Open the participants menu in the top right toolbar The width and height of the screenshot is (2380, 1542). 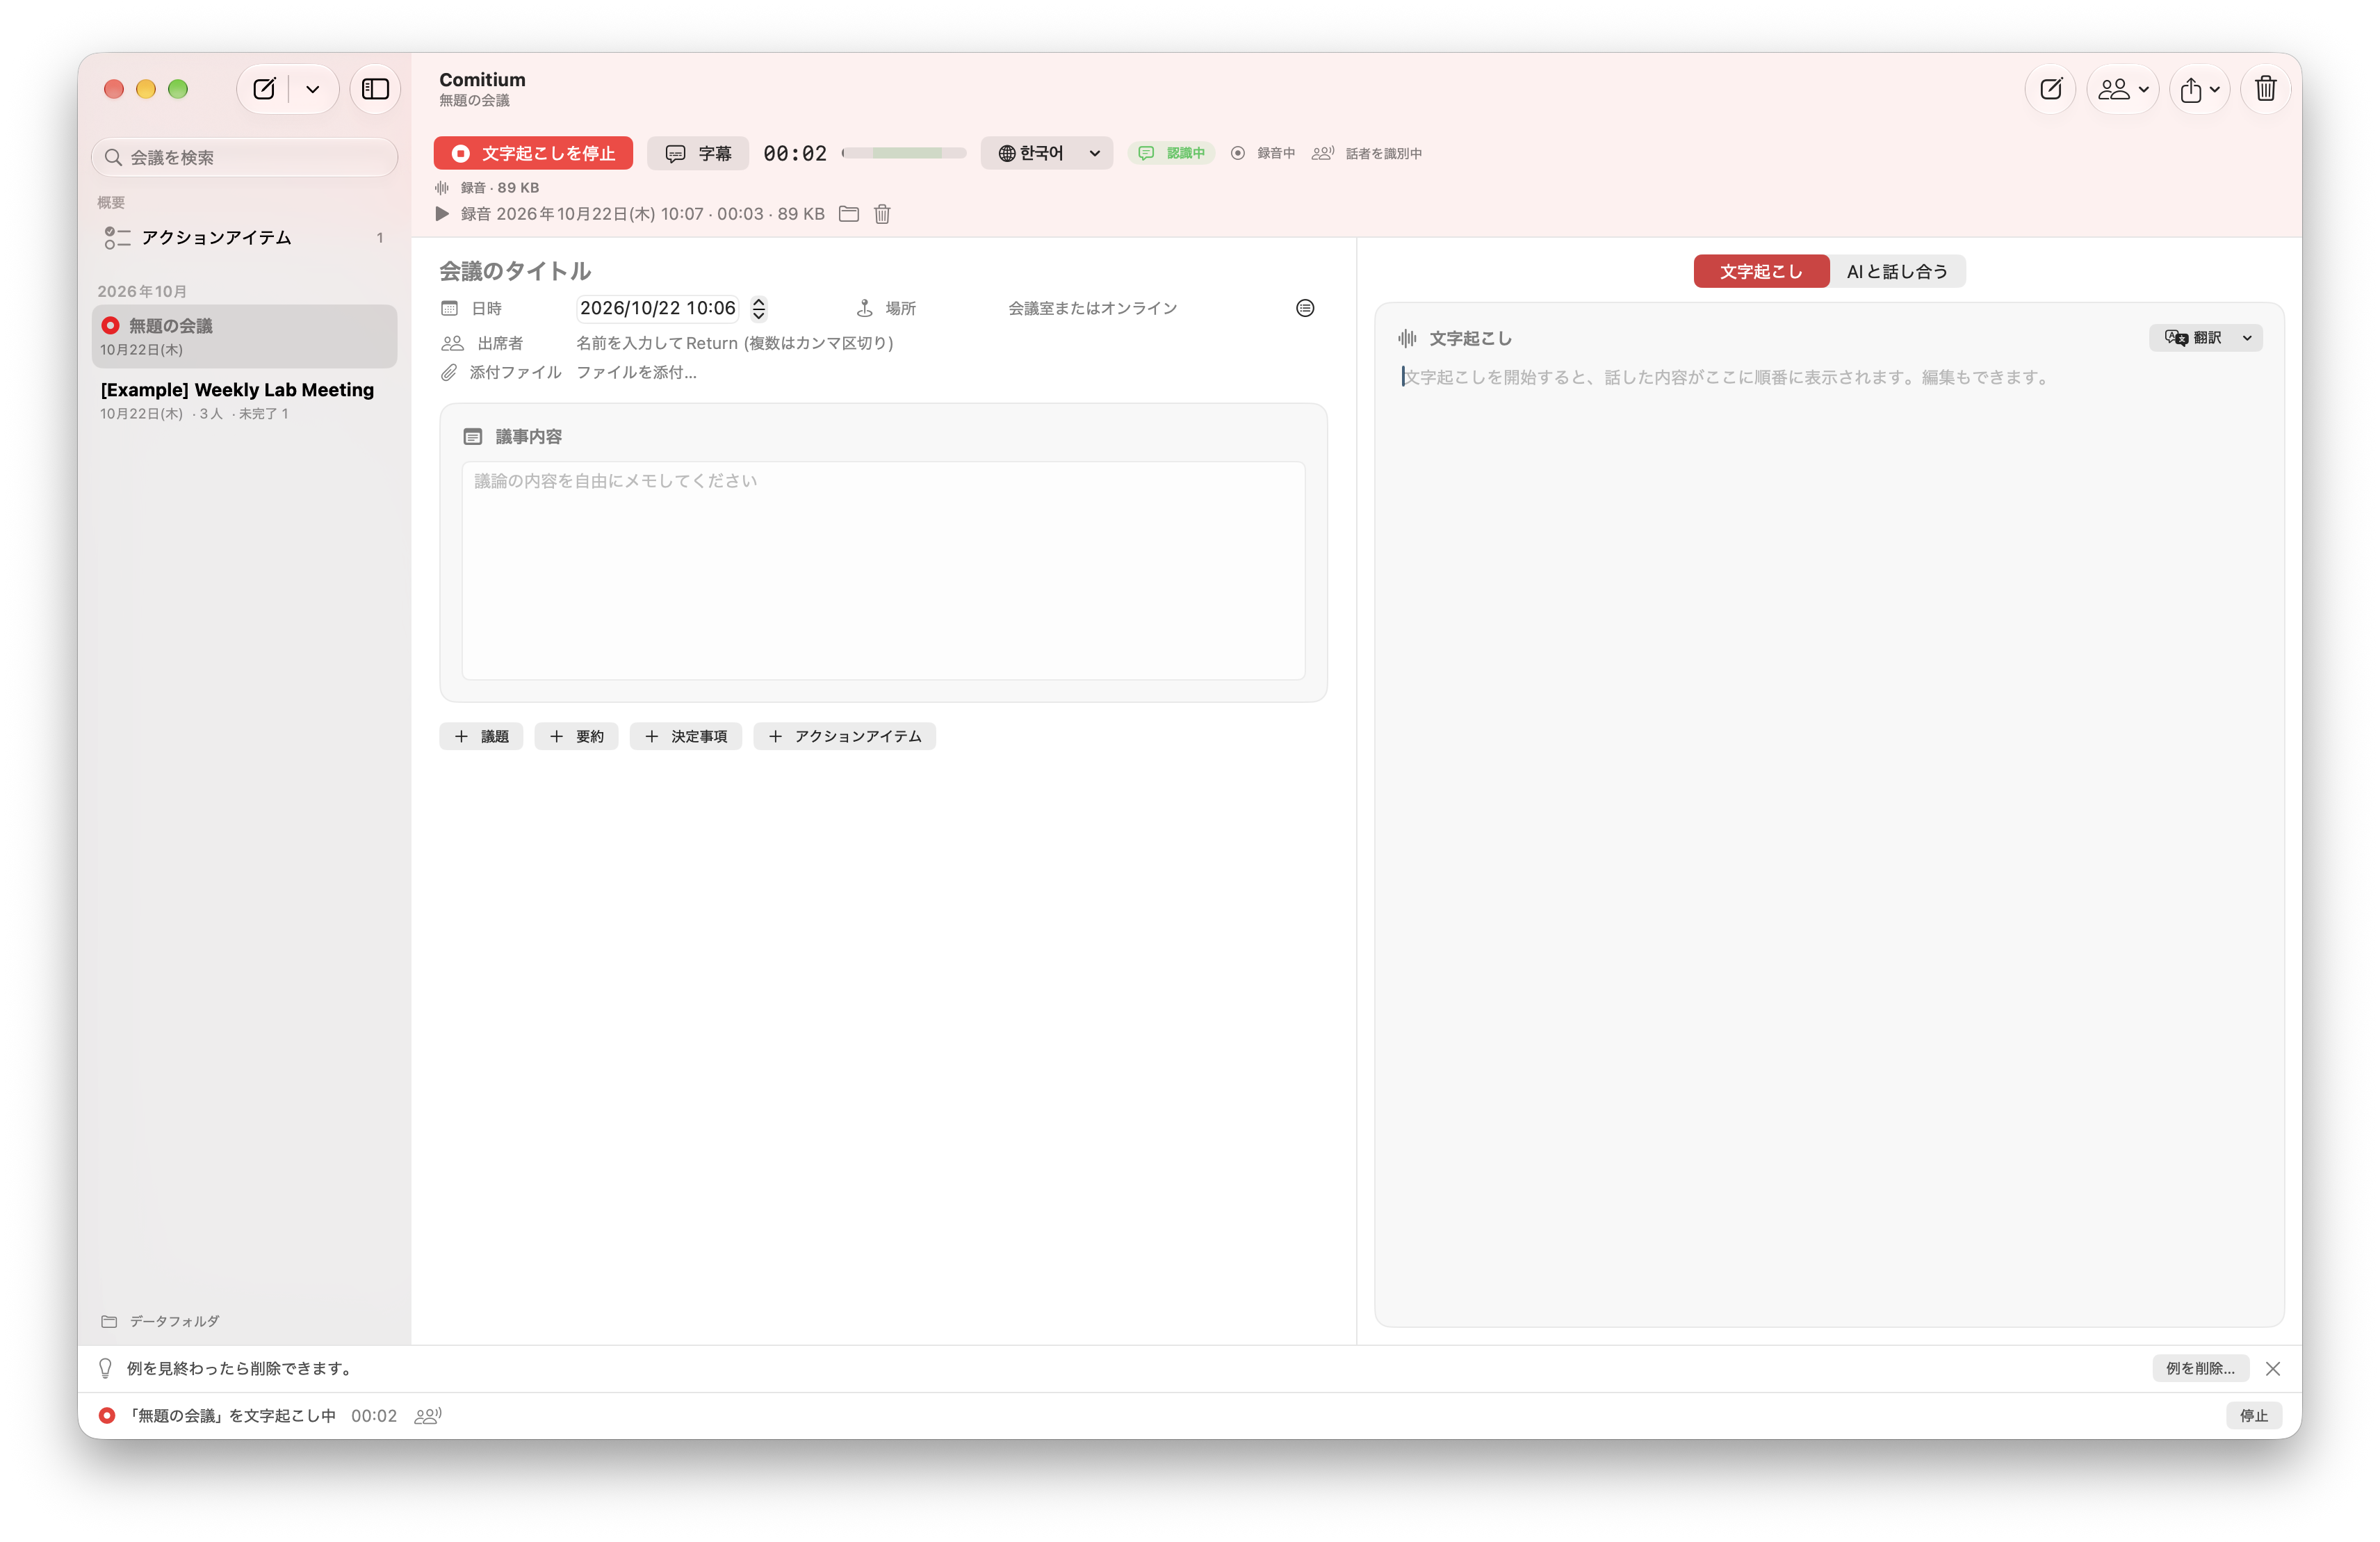point(2123,89)
